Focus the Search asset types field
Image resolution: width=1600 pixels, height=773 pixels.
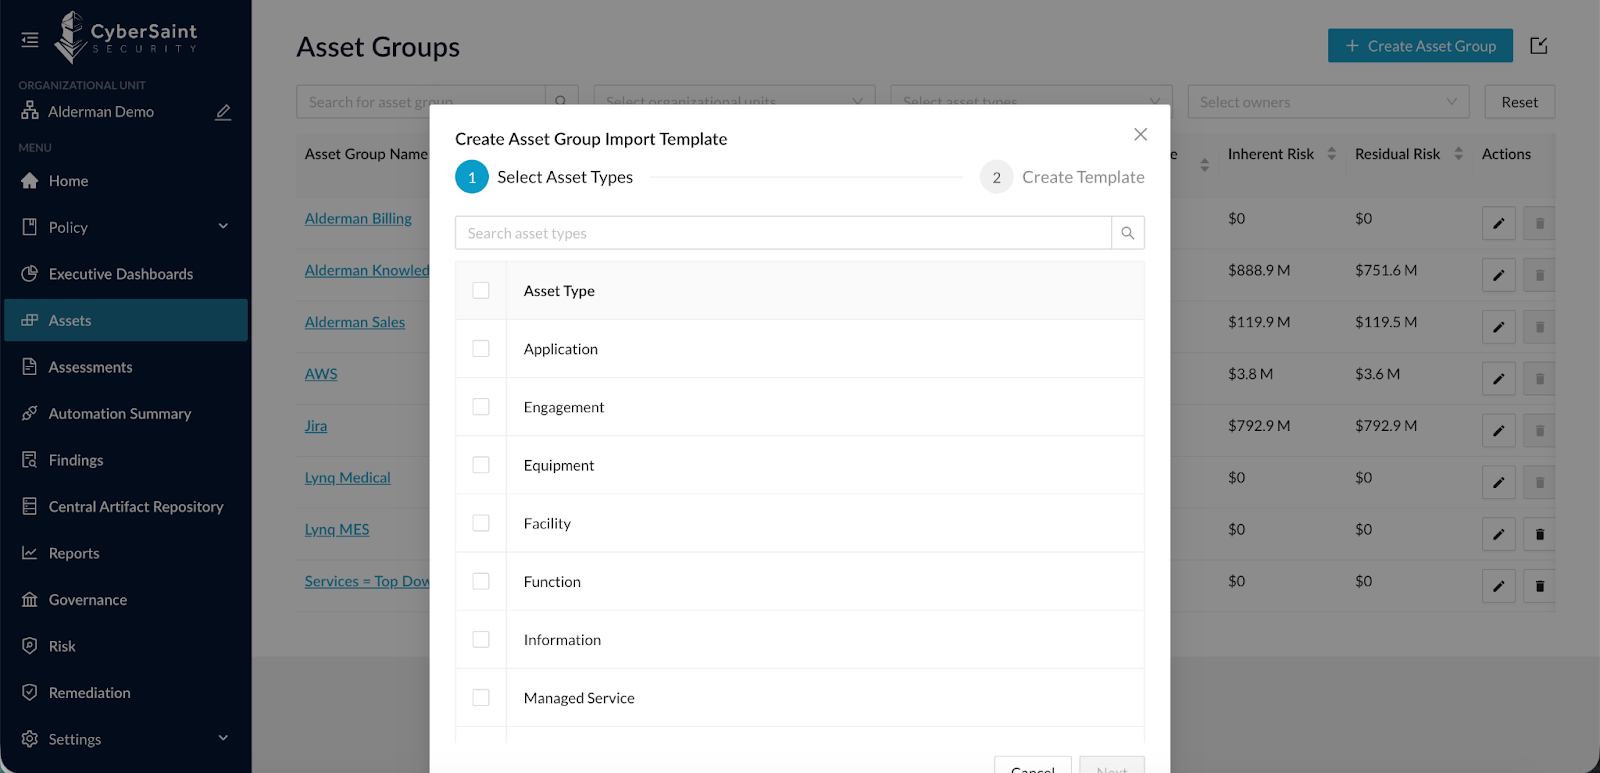click(782, 233)
